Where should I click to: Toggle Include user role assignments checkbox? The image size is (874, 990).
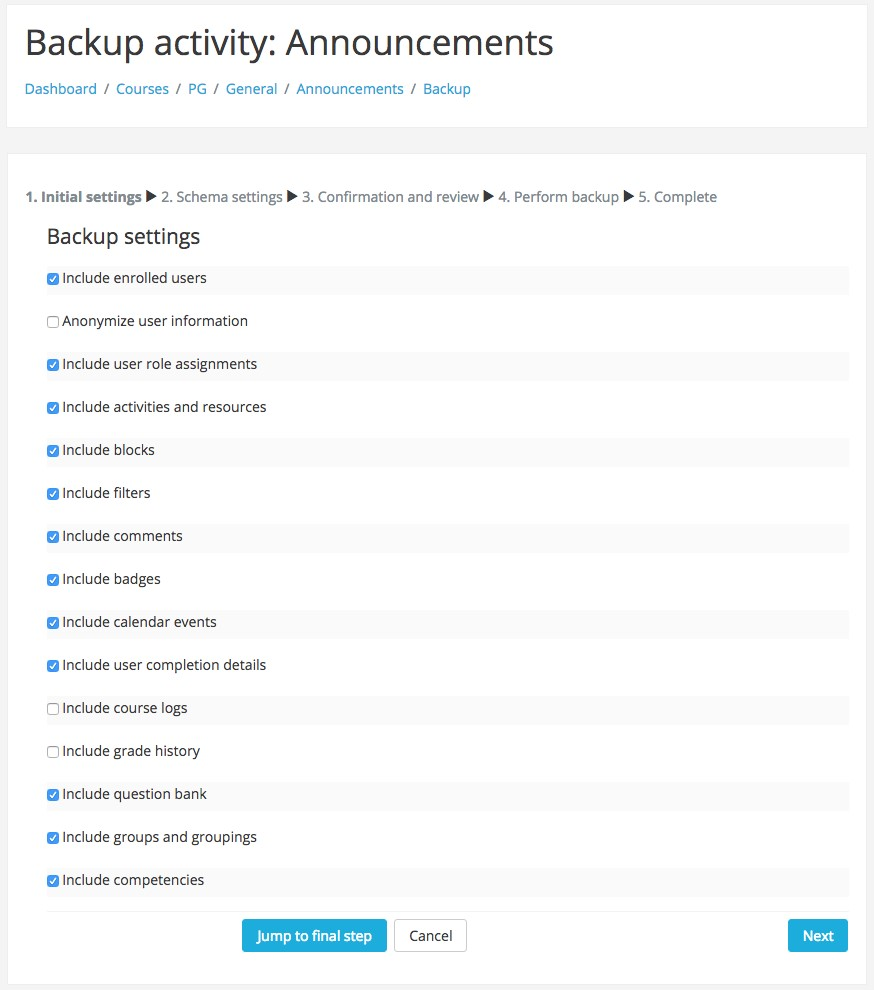pyautogui.click(x=53, y=365)
